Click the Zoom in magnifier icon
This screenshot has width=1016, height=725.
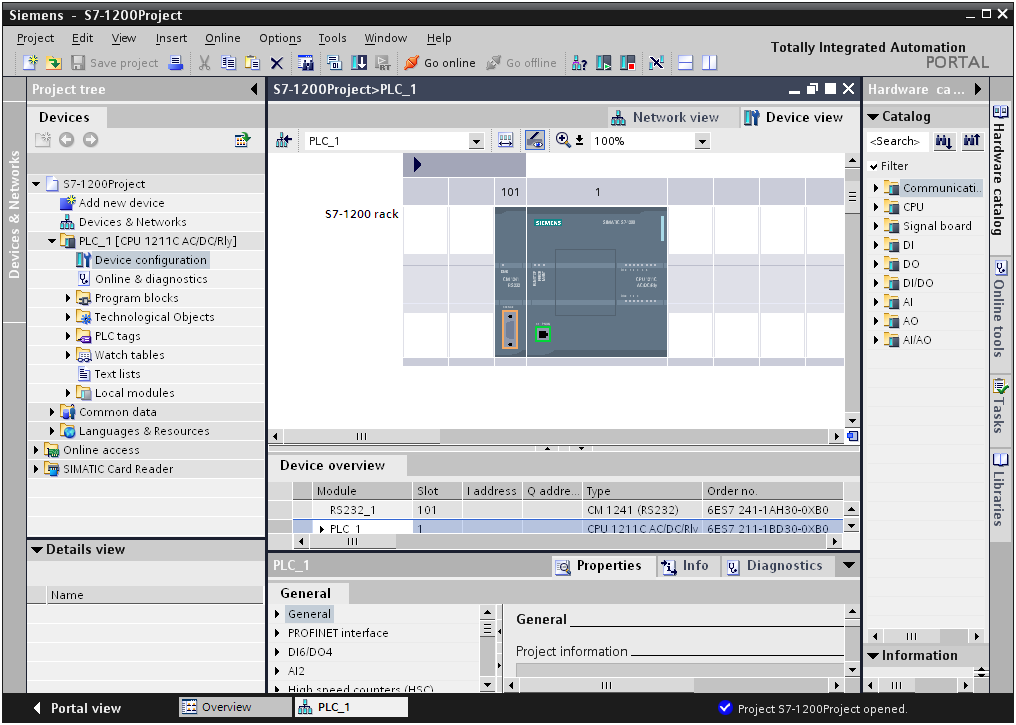(563, 140)
